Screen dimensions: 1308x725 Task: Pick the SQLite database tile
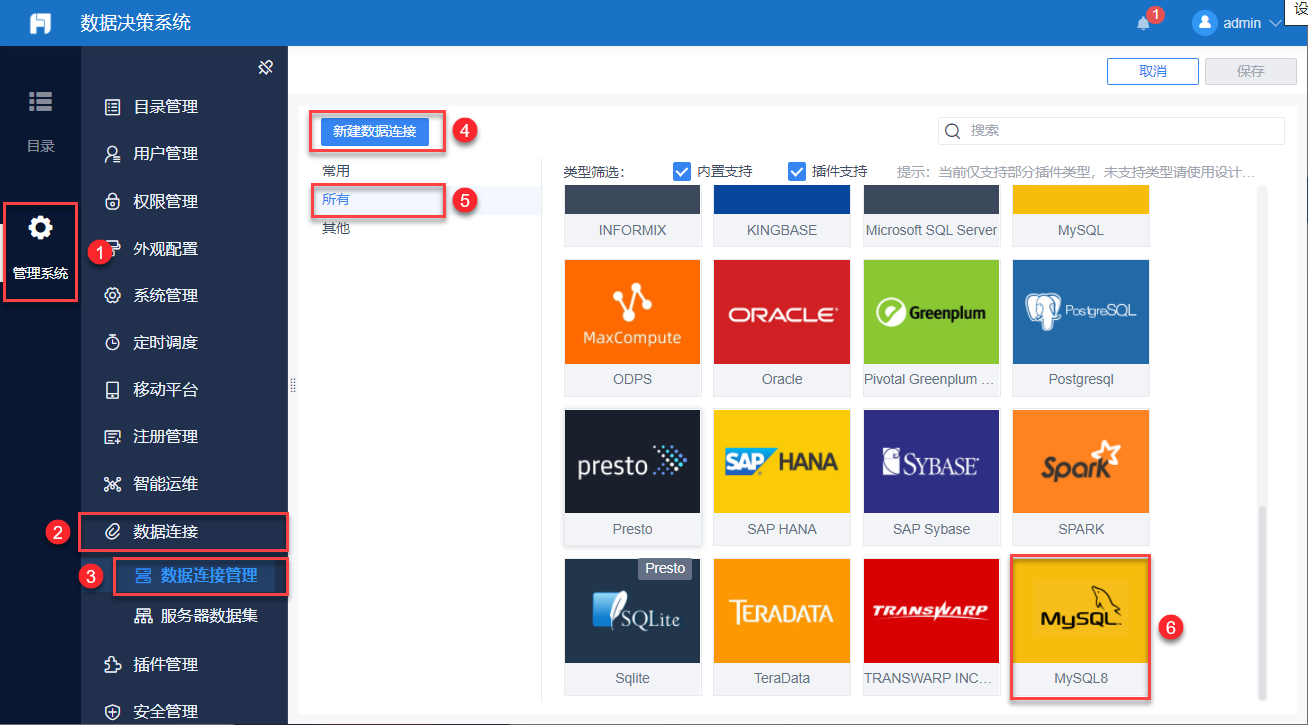(632, 627)
